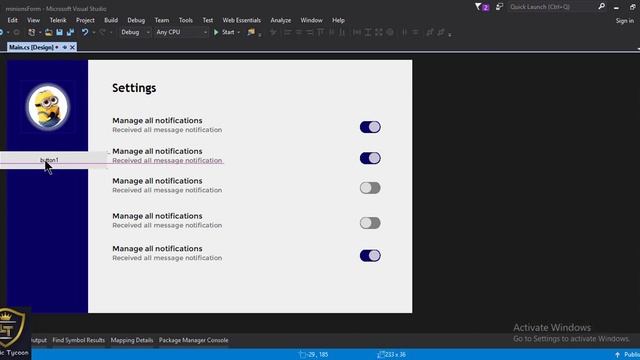Open the layout toolbar overflow arrow
The width and height of the screenshot is (640, 360).
(x=450, y=35)
